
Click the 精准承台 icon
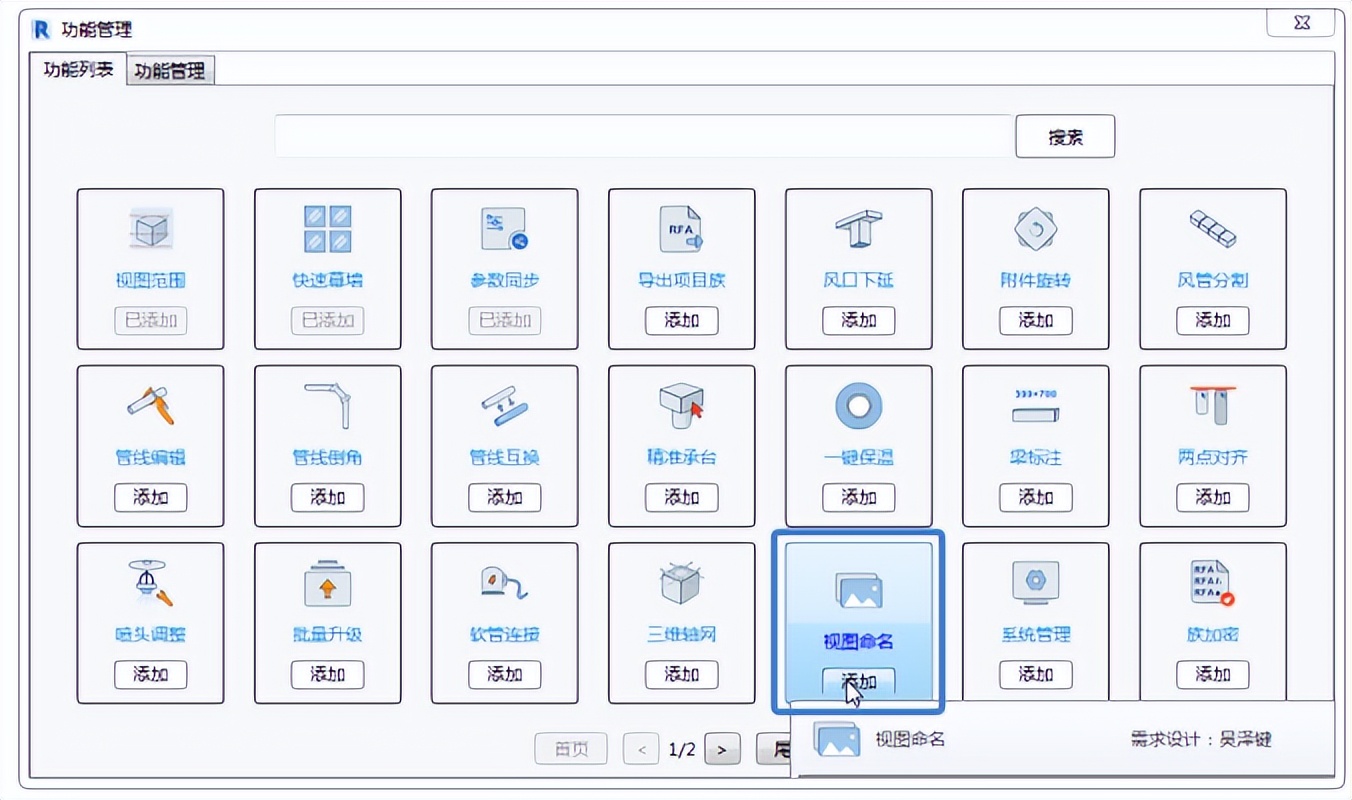[x=681, y=405]
